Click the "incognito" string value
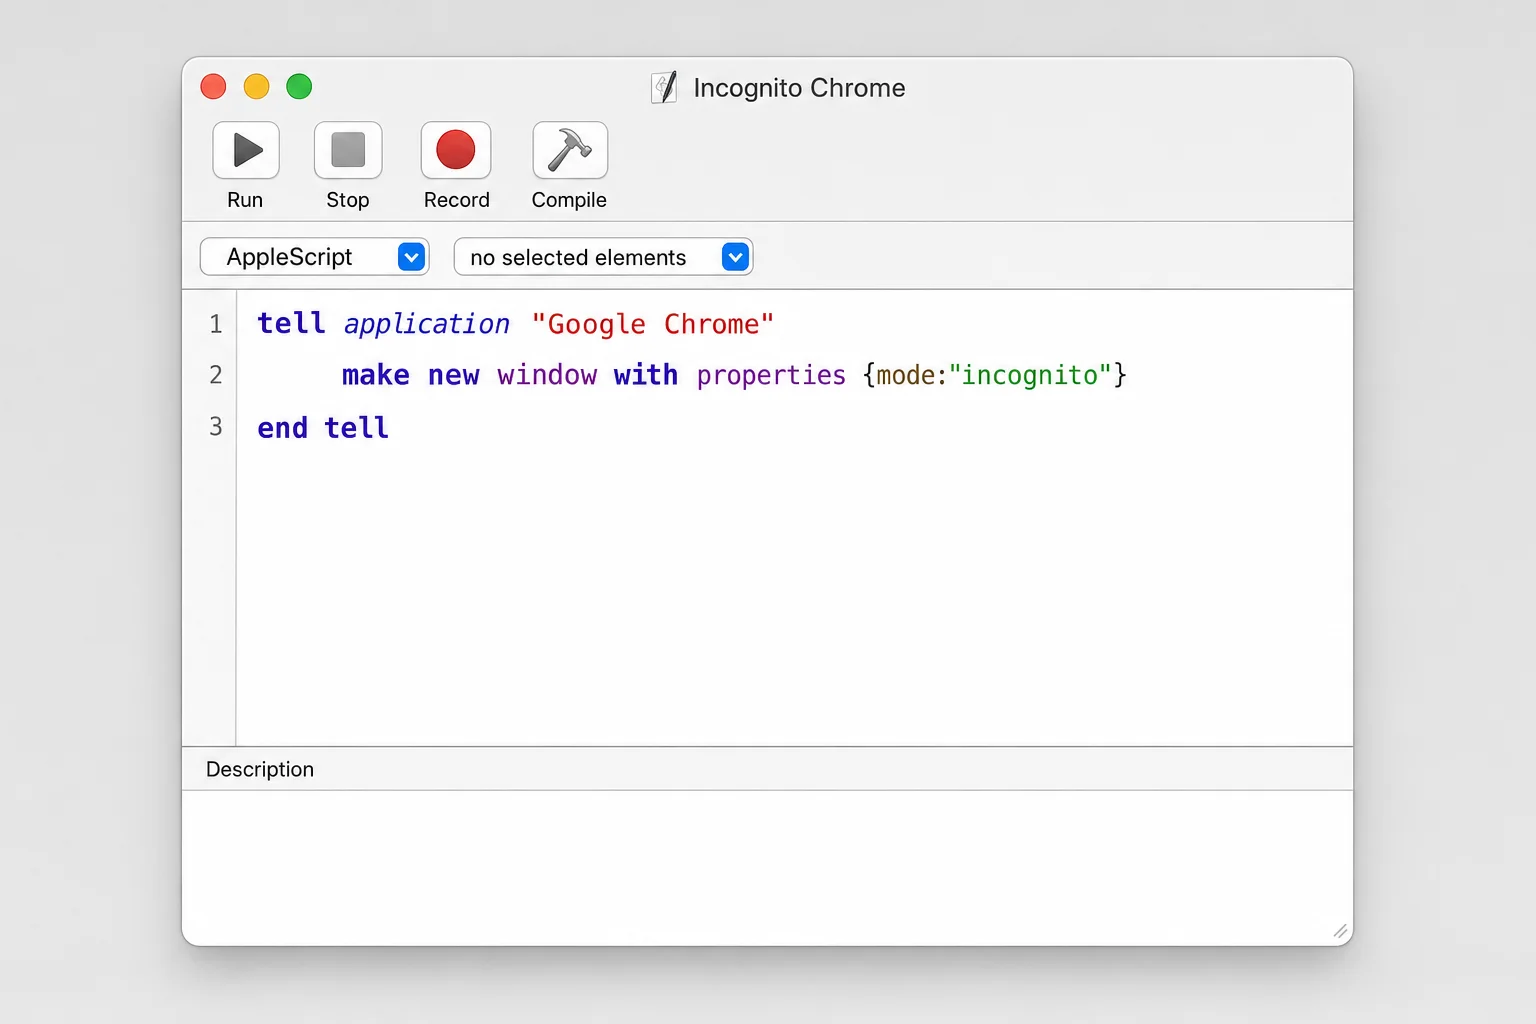The image size is (1536, 1024). click(1030, 375)
